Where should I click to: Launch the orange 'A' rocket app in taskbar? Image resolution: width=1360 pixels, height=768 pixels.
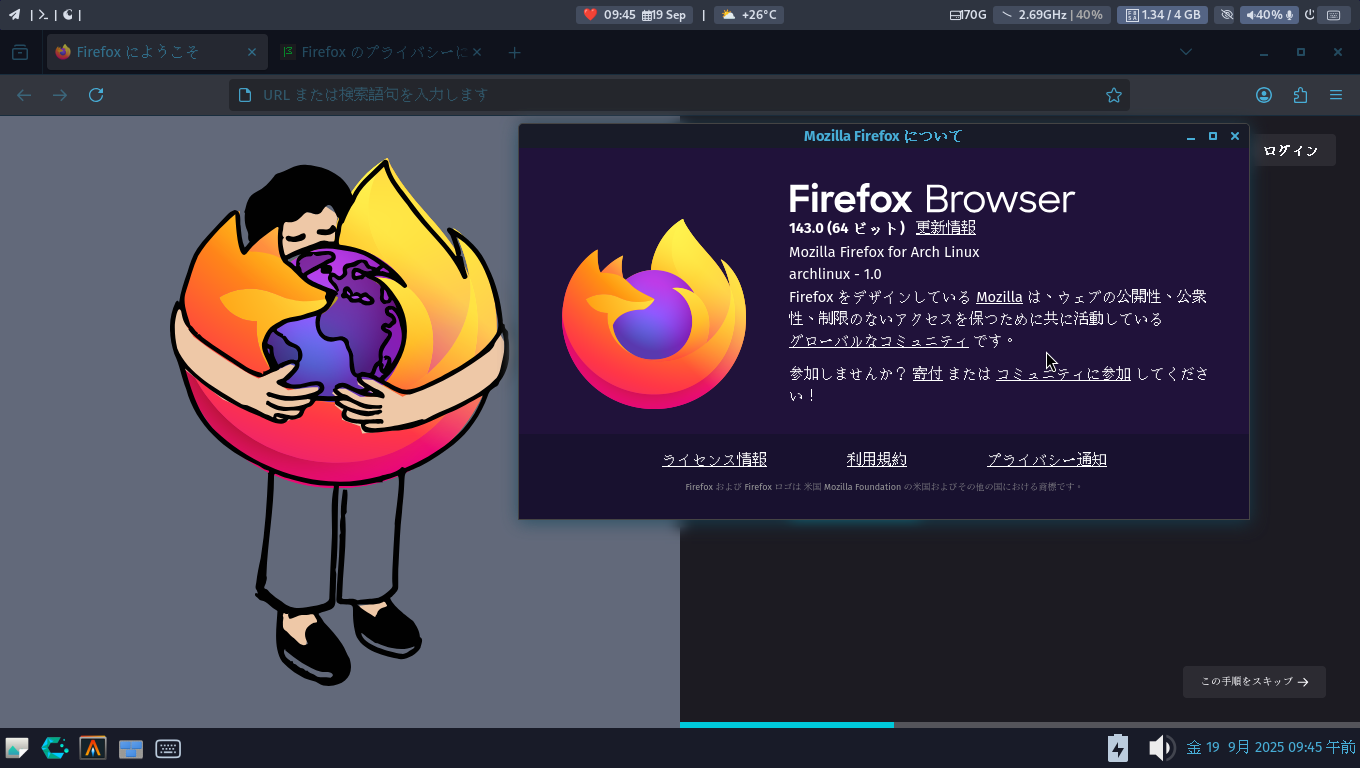coord(93,748)
